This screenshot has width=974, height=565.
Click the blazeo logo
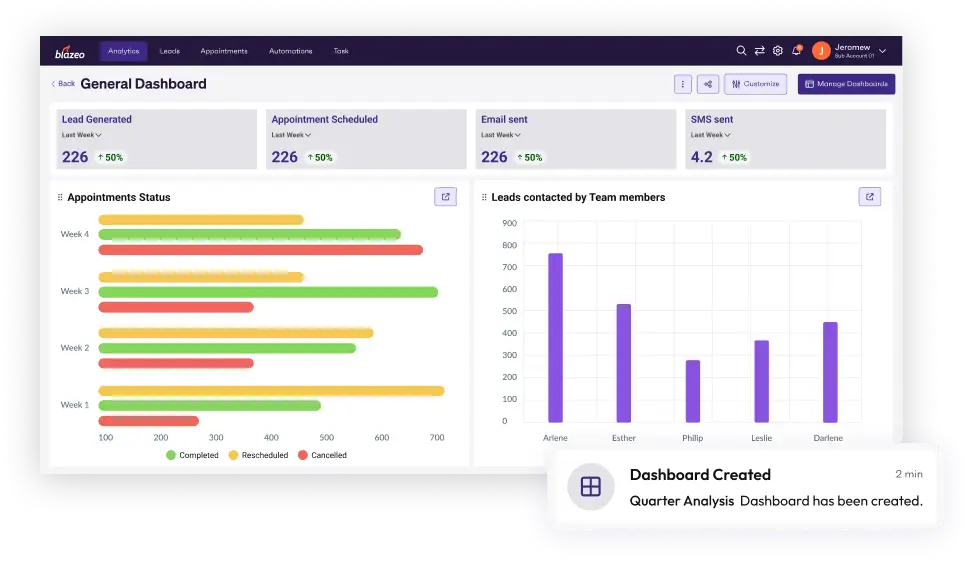pos(69,52)
